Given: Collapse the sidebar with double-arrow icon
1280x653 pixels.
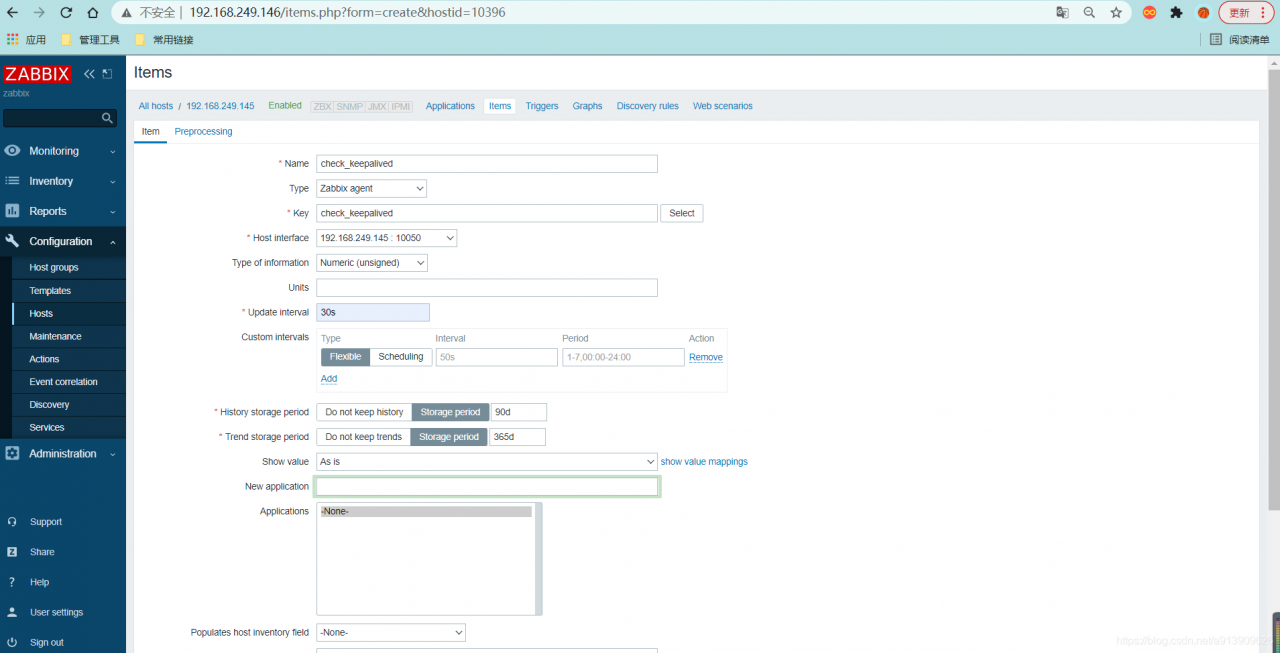Looking at the screenshot, I should pos(89,74).
